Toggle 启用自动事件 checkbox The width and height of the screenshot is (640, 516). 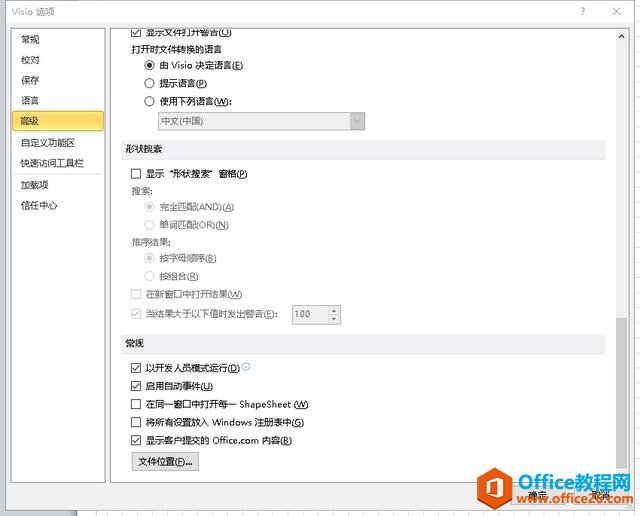coord(136,386)
